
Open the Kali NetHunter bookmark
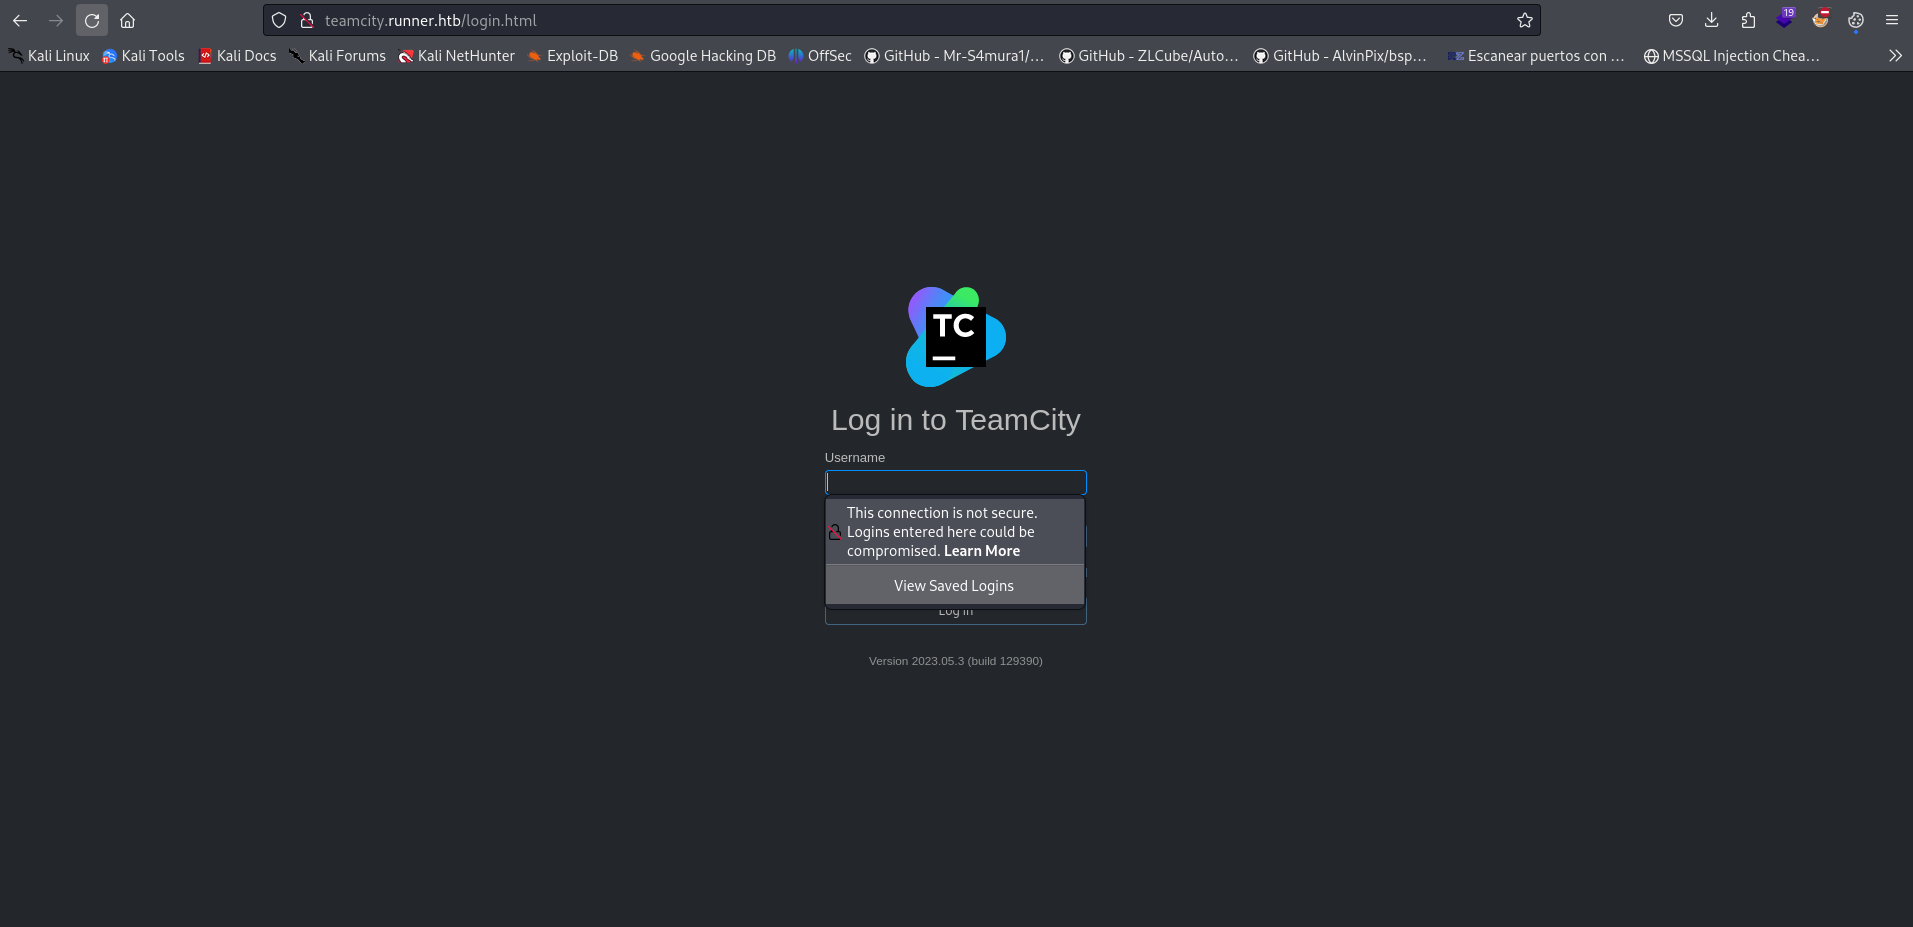click(456, 56)
